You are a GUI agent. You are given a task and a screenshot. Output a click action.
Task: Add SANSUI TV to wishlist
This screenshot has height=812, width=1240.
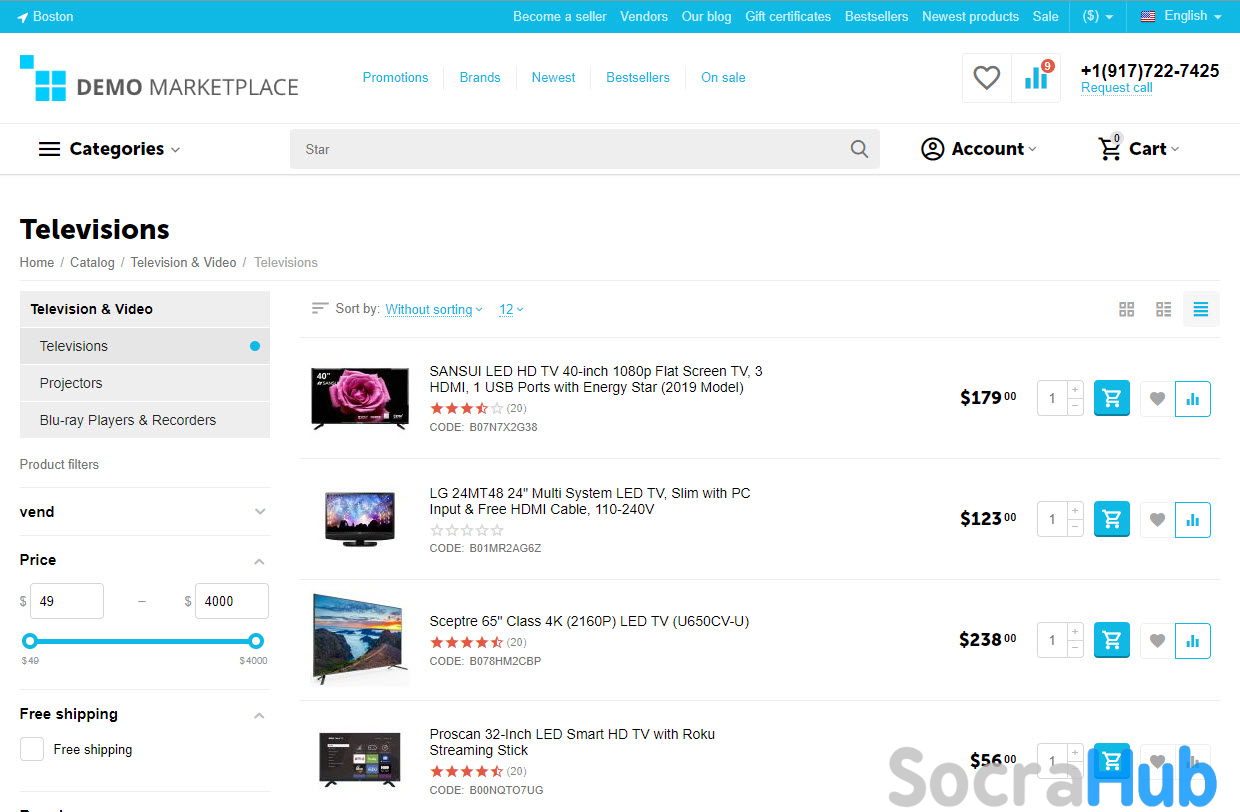click(x=1157, y=399)
